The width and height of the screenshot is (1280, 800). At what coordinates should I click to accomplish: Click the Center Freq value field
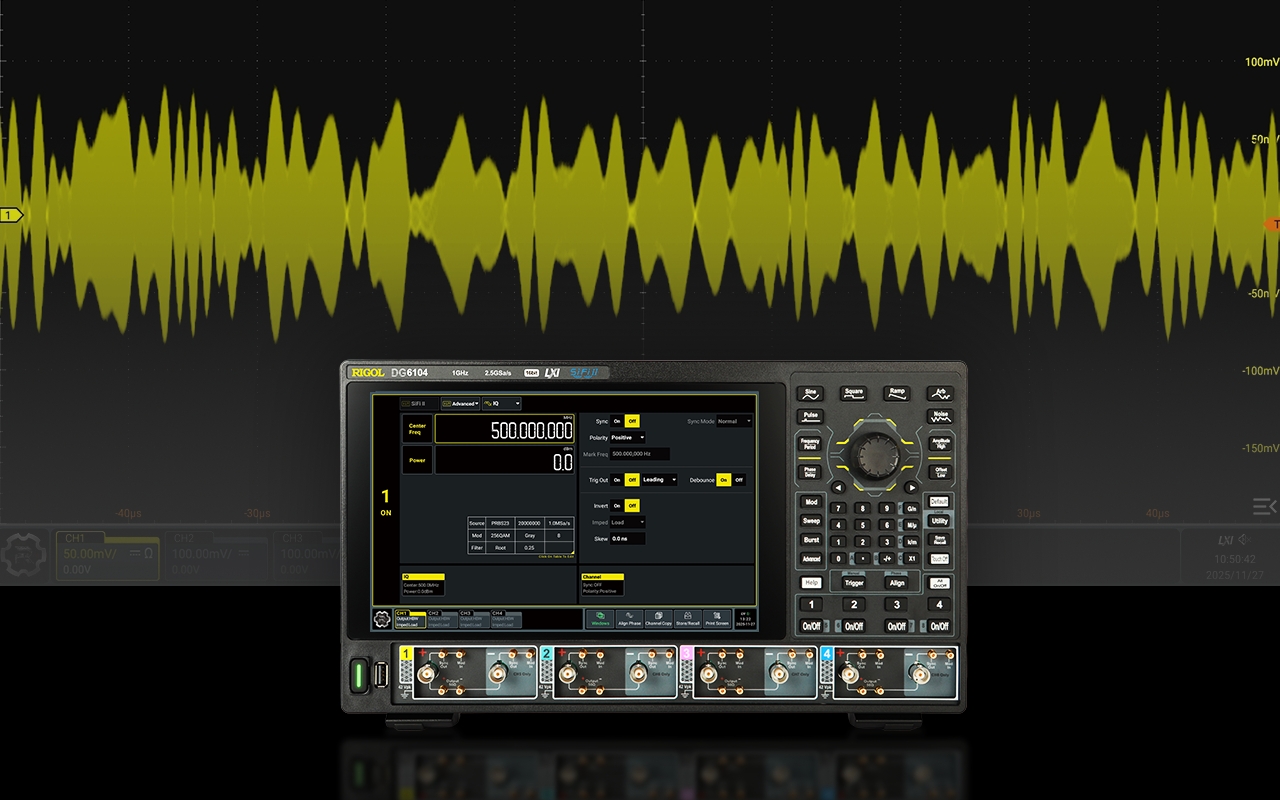pos(504,430)
